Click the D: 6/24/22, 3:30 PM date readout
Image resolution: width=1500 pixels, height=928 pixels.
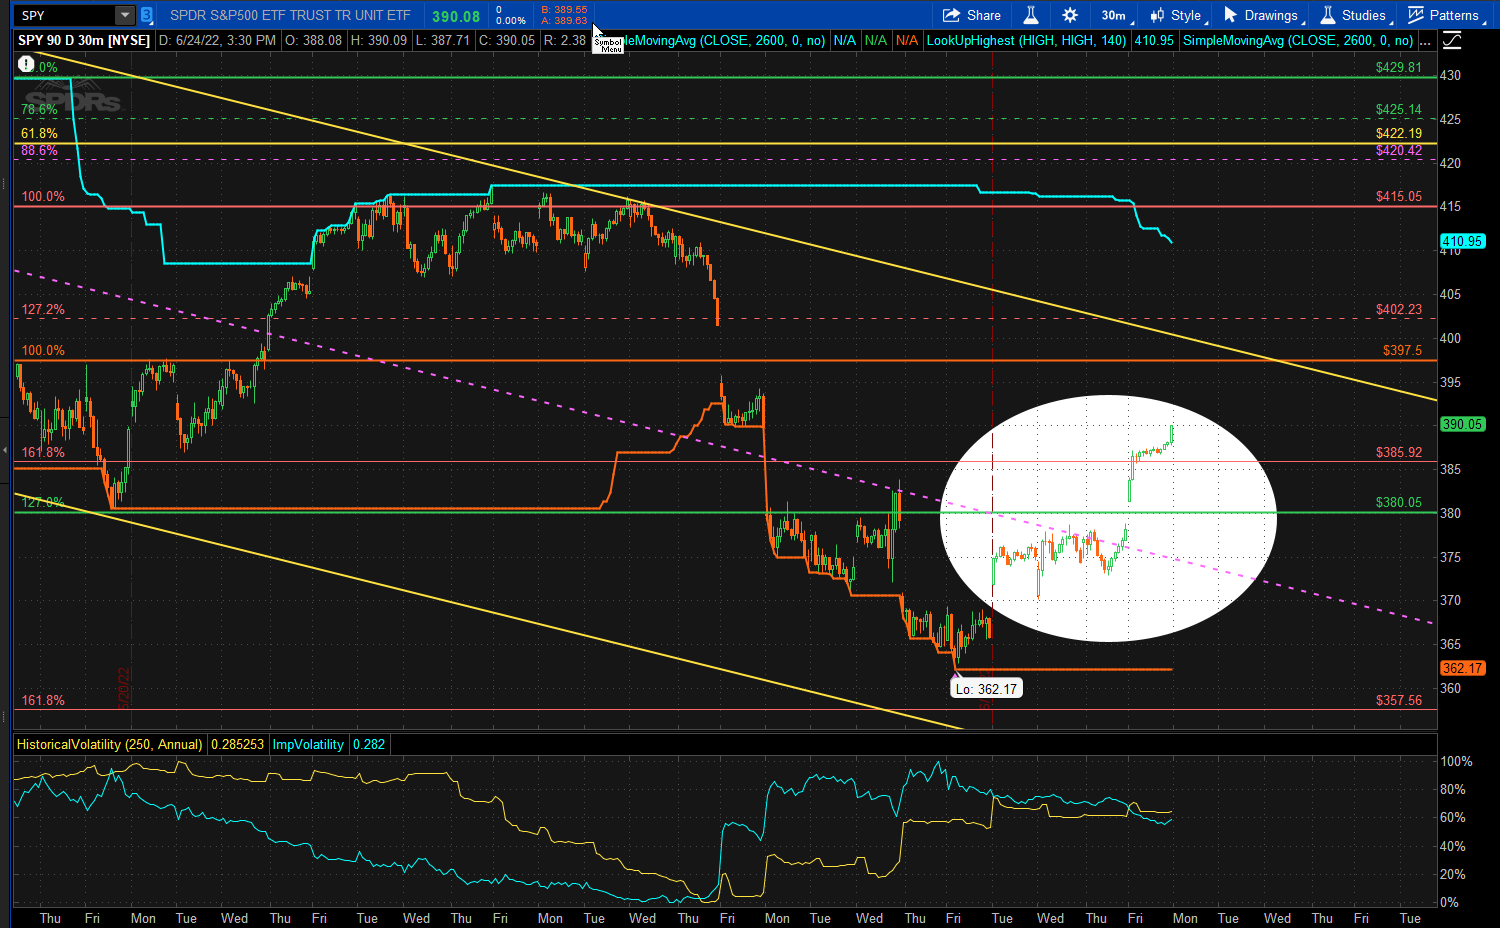tap(217, 41)
